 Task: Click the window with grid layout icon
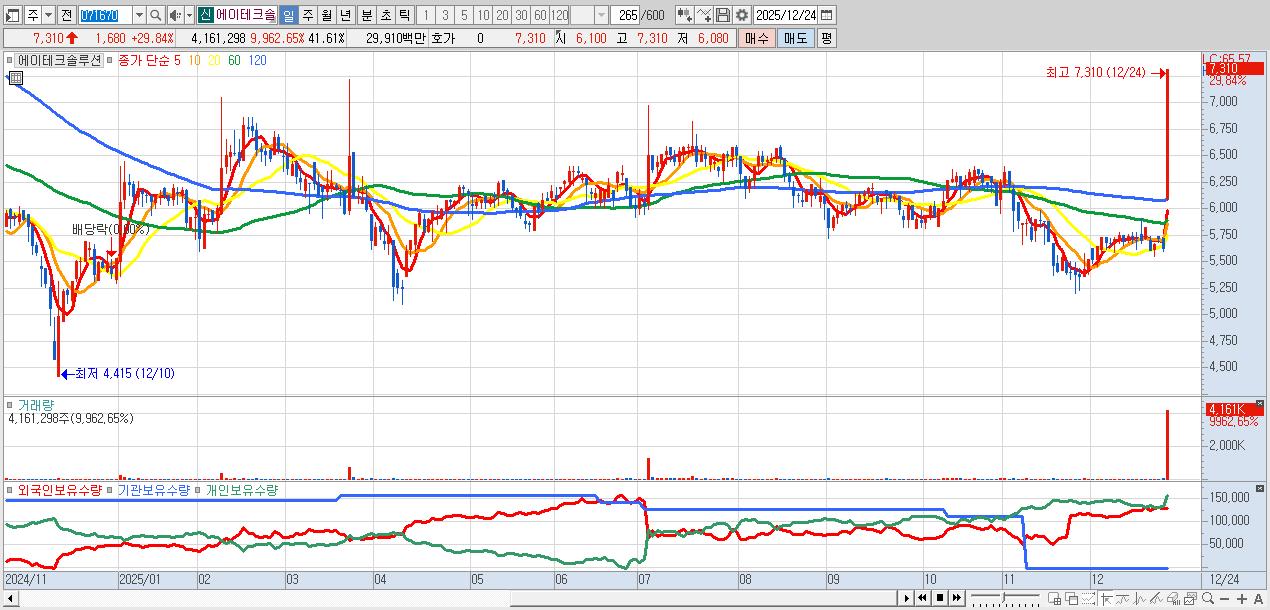(x=1054, y=598)
